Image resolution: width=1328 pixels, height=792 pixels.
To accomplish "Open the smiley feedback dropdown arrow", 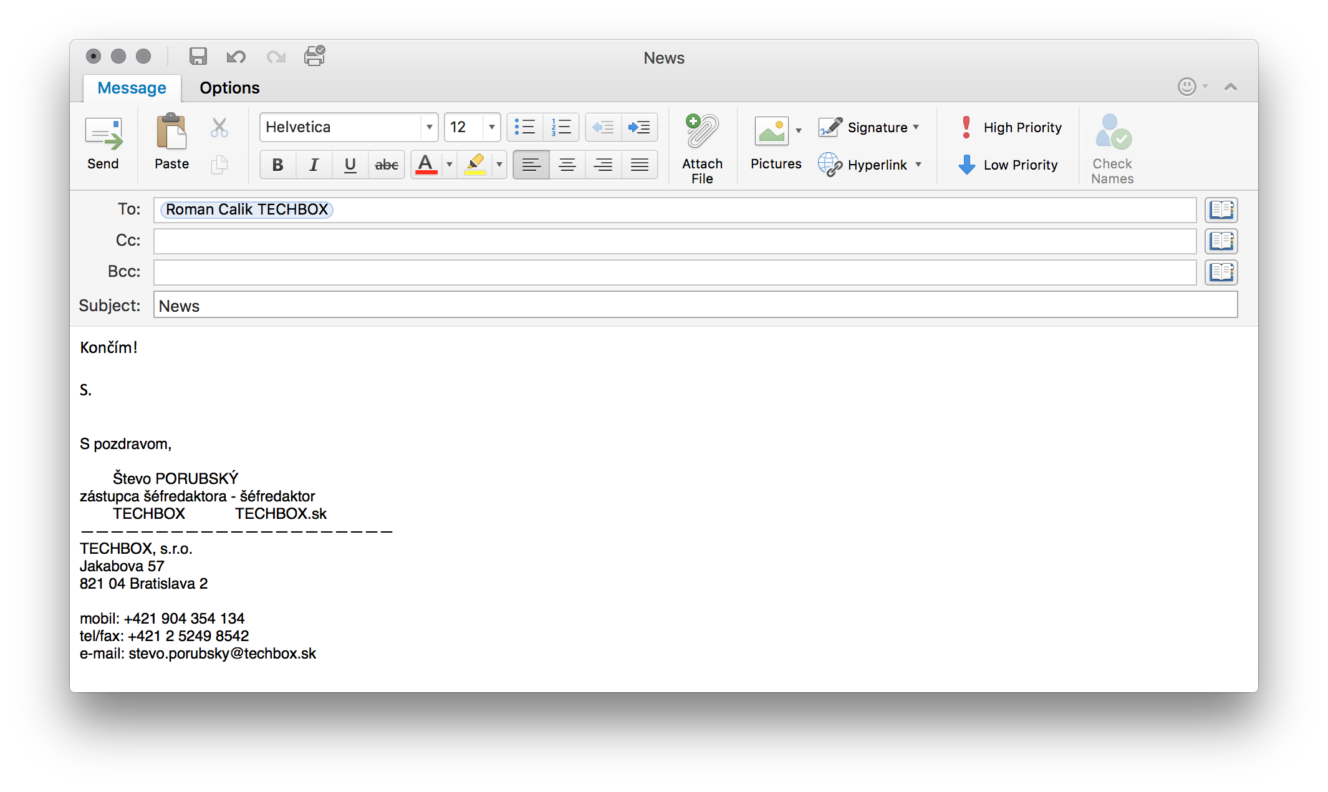I will point(1205,87).
